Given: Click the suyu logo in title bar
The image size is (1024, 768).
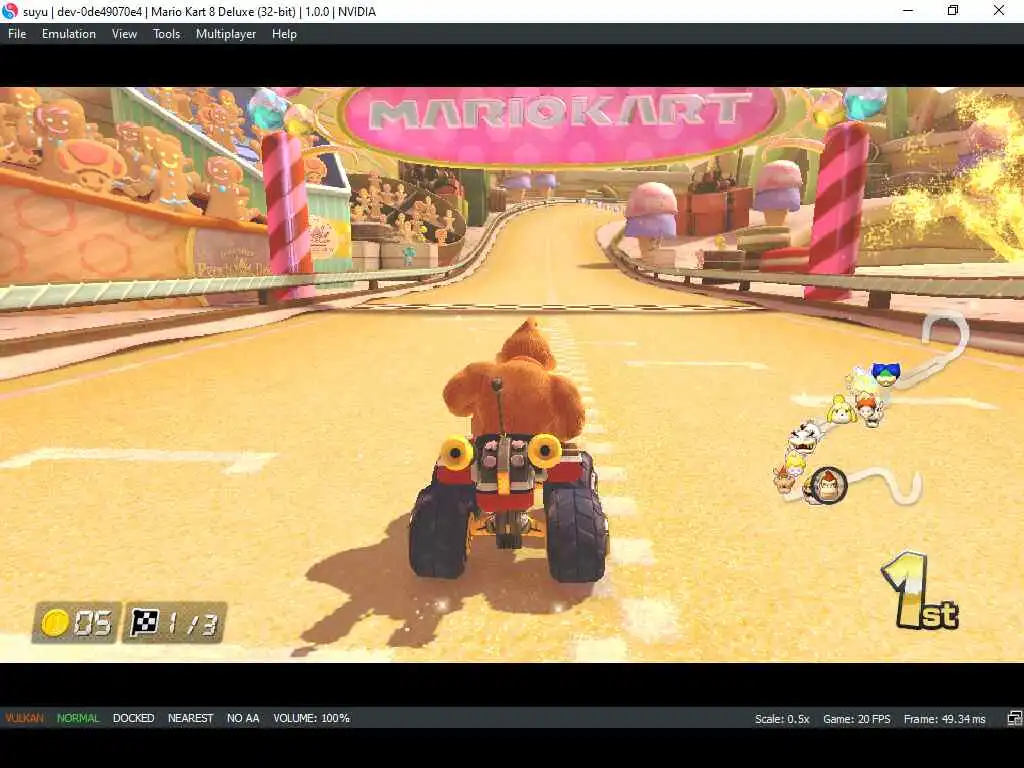Looking at the screenshot, I should click(10, 11).
